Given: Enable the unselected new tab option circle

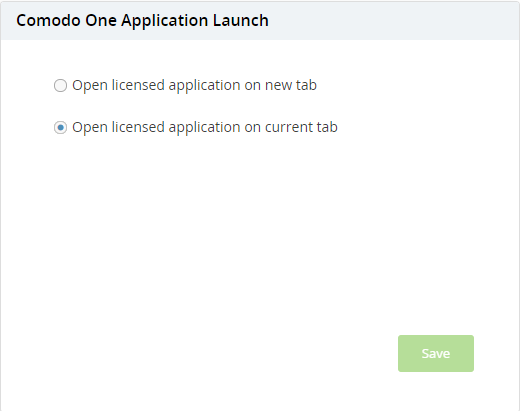Looking at the screenshot, I should [x=60, y=85].
